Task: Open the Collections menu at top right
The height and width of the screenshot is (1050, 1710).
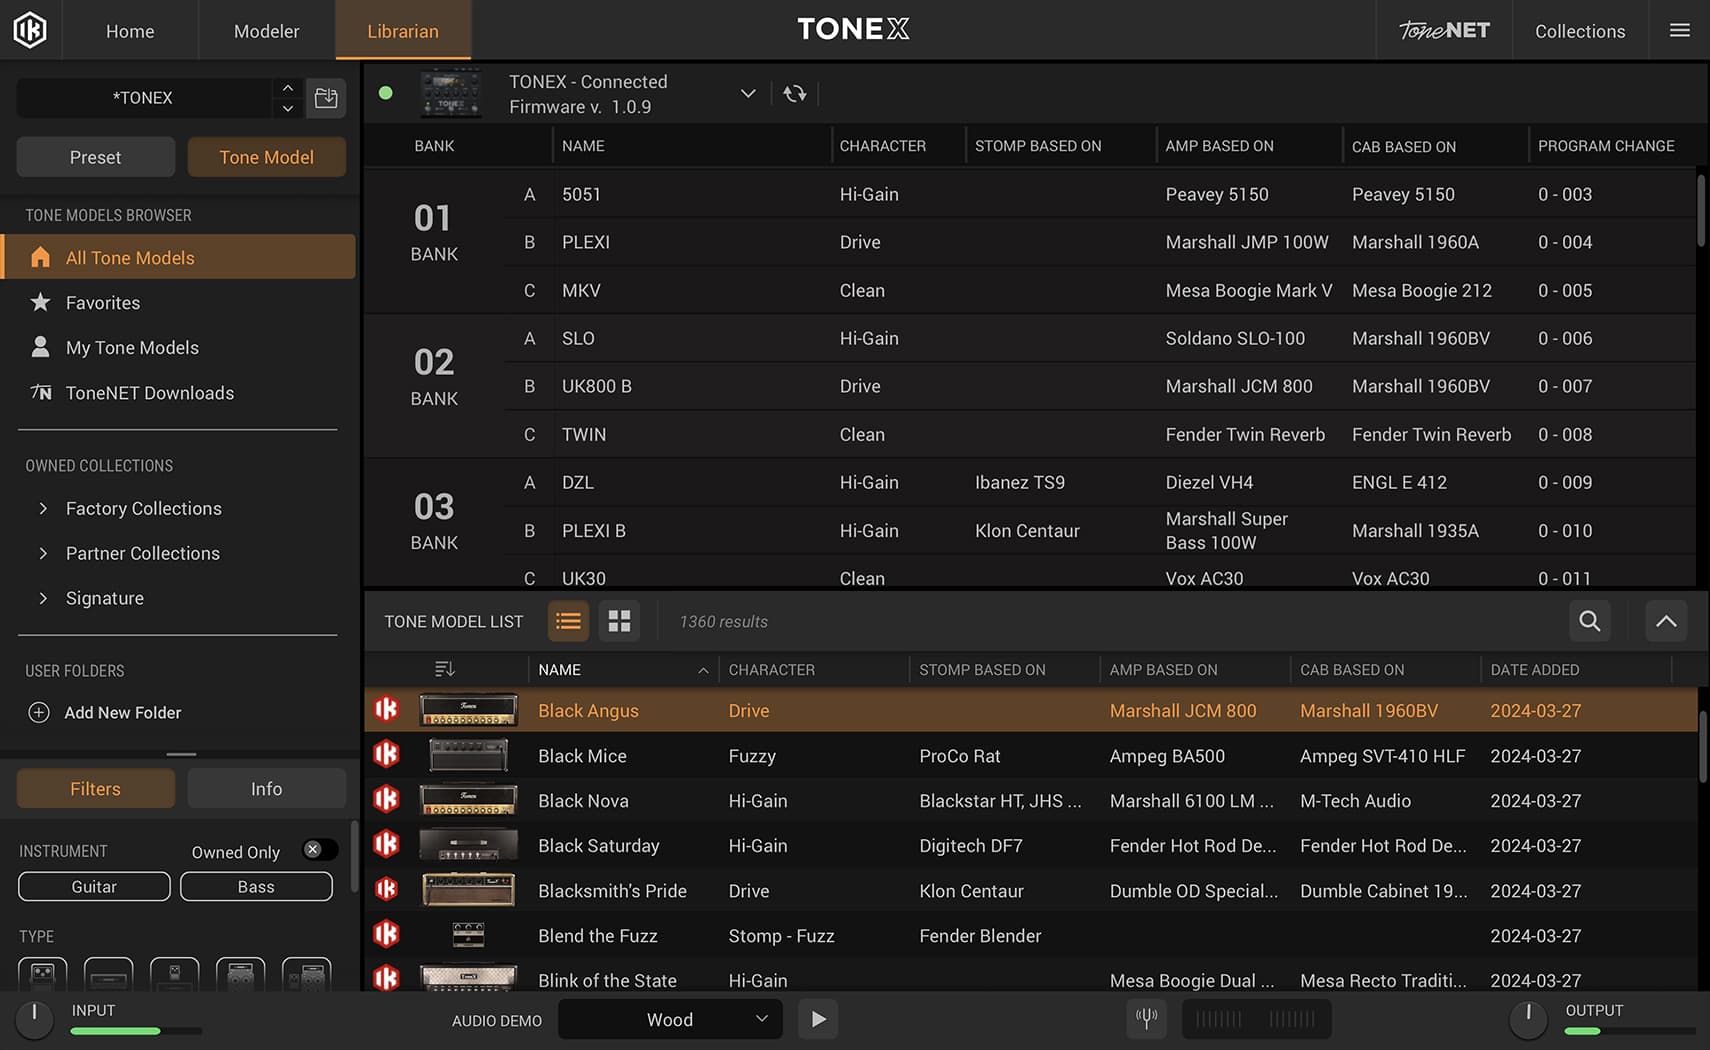Action: [x=1579, y=30]
